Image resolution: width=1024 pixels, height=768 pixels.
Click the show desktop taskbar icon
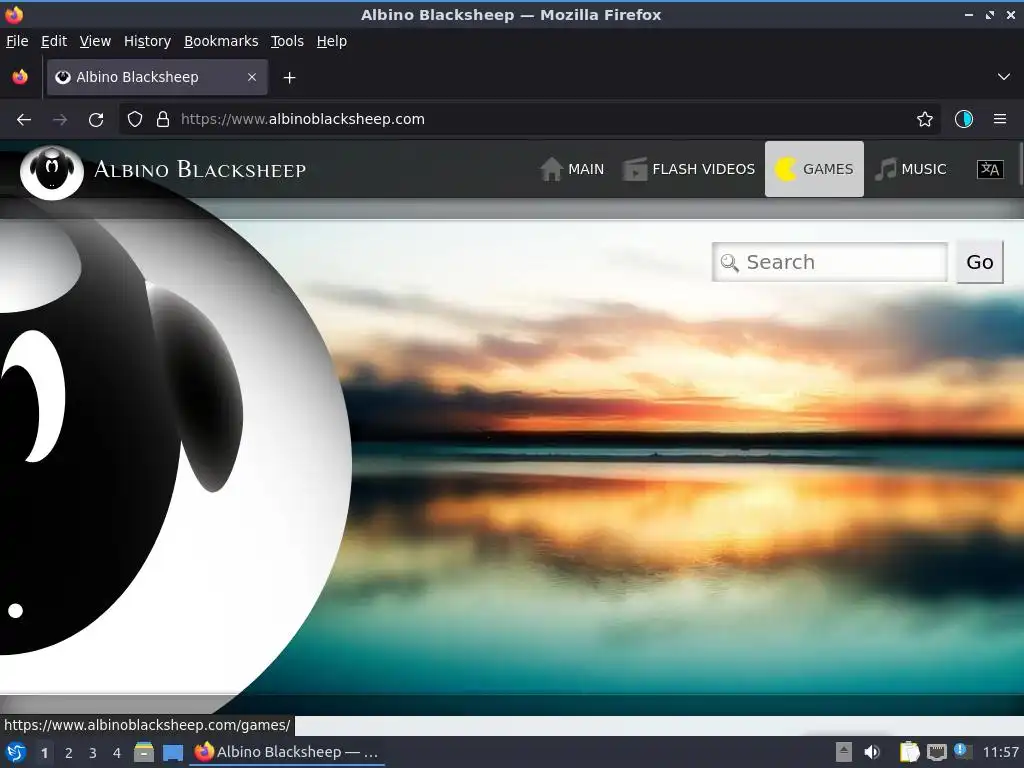(172, 752)
